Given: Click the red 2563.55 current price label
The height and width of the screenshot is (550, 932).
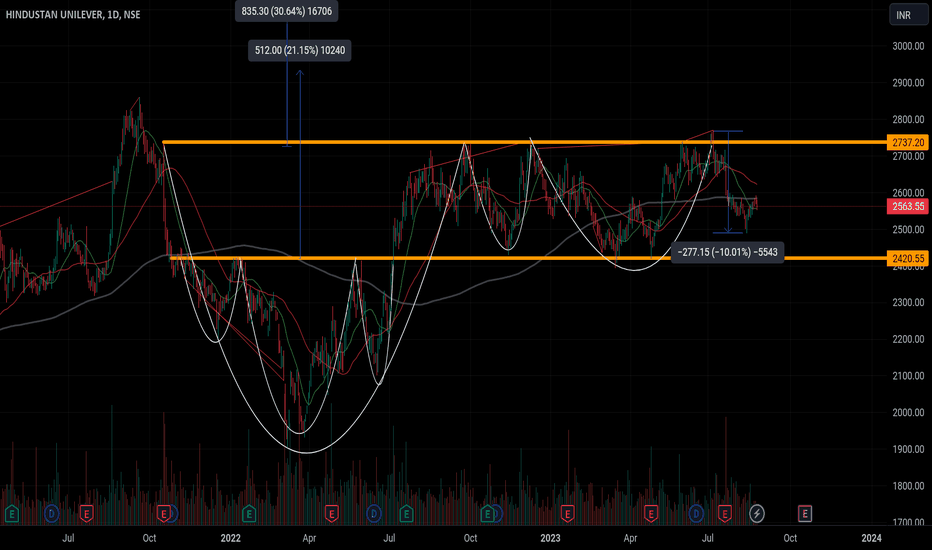Looking at the screenshot, I should [908, 206].
